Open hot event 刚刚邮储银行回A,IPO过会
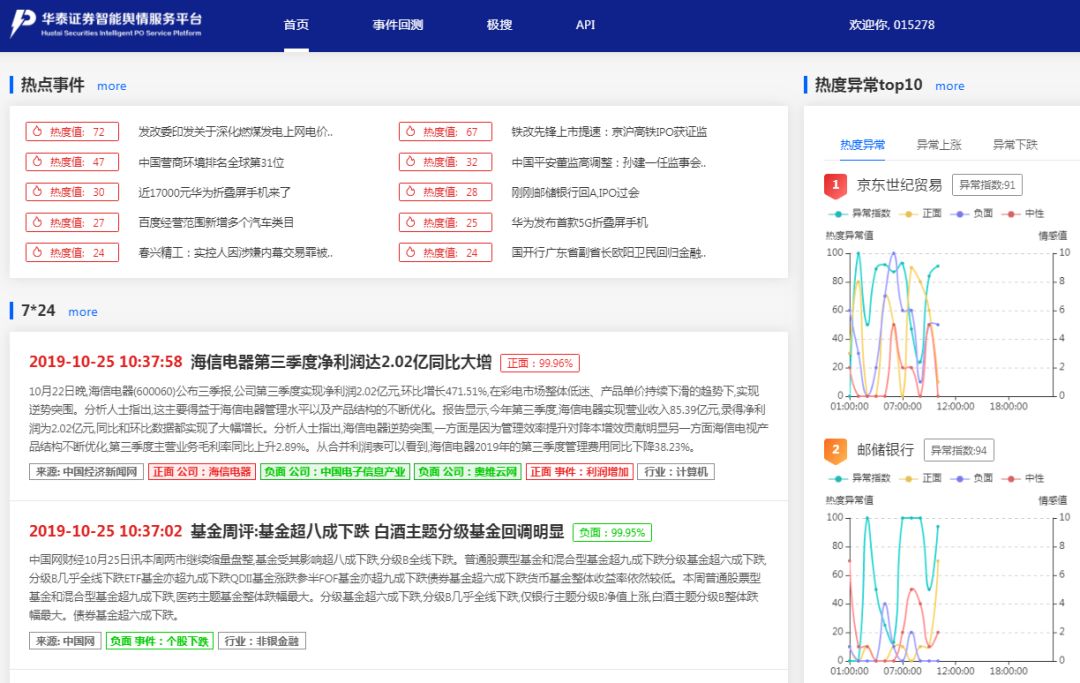 pos(575,192)
